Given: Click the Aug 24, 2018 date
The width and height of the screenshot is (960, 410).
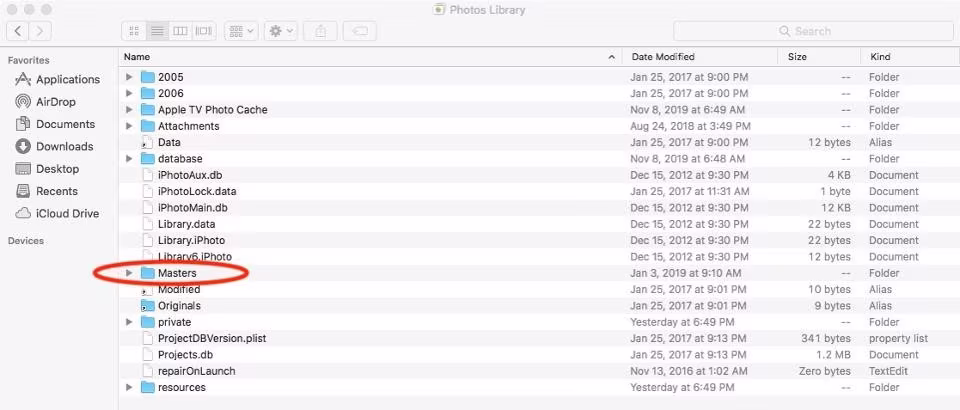Looking at the screenshot, I should [x=690, y=126].
